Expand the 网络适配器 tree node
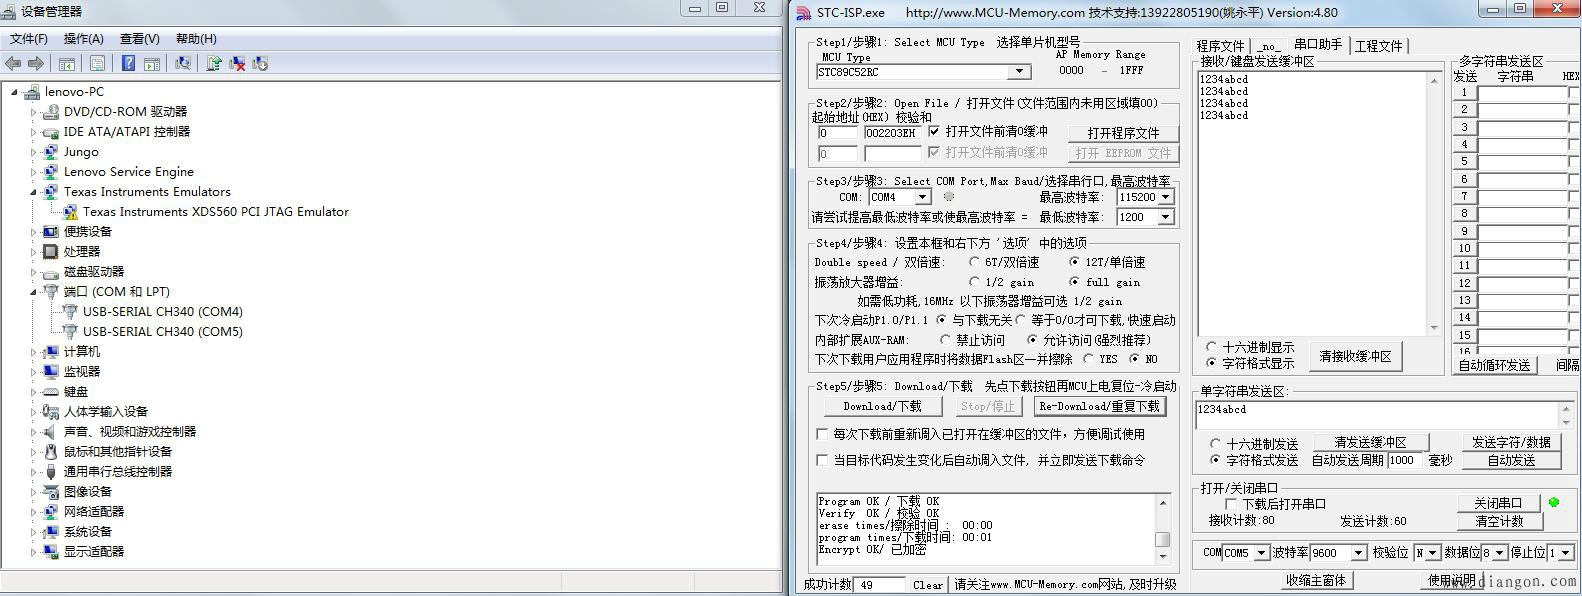 pos(33,512)
